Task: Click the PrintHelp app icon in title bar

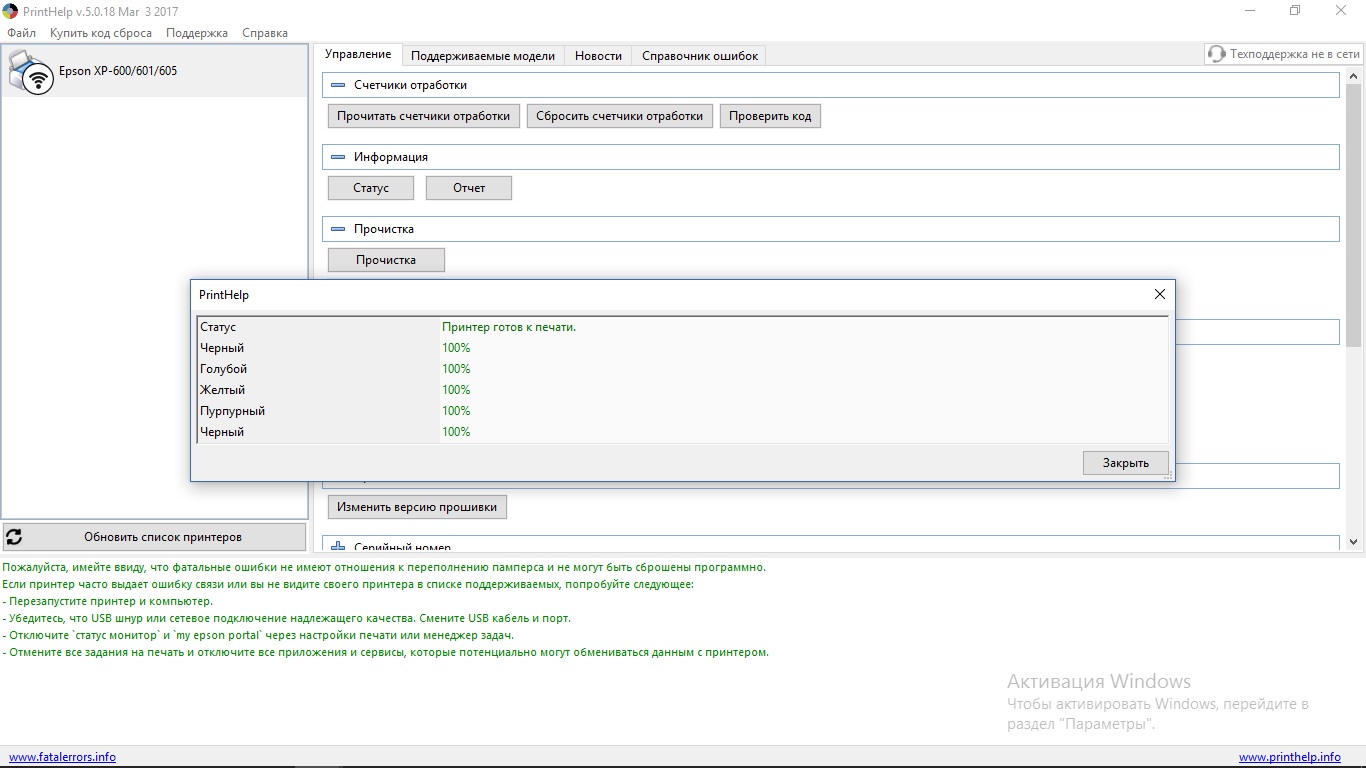Action: pyautogui.click(x=10, y=11)
